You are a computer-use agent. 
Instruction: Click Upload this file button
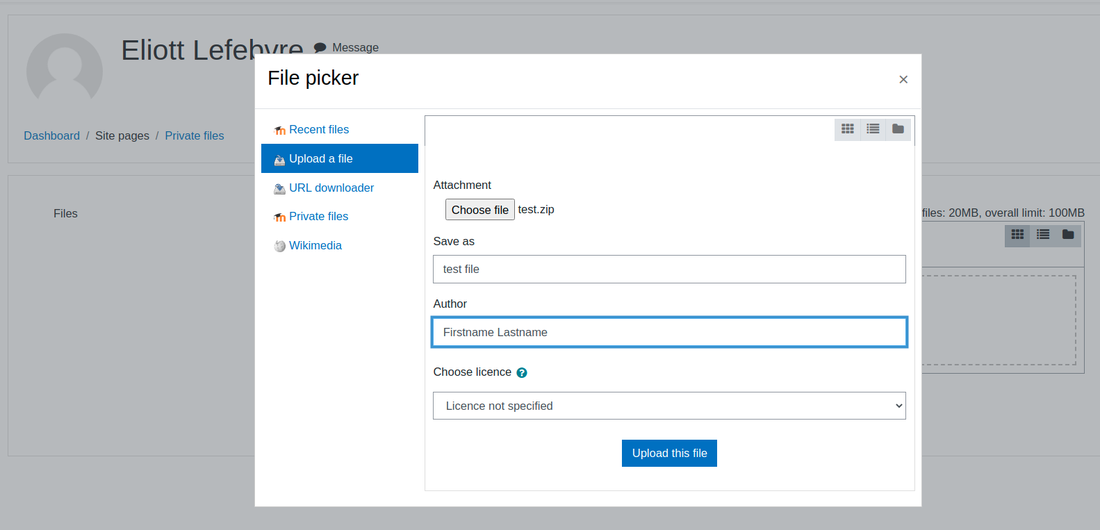[x=669, y=453]
